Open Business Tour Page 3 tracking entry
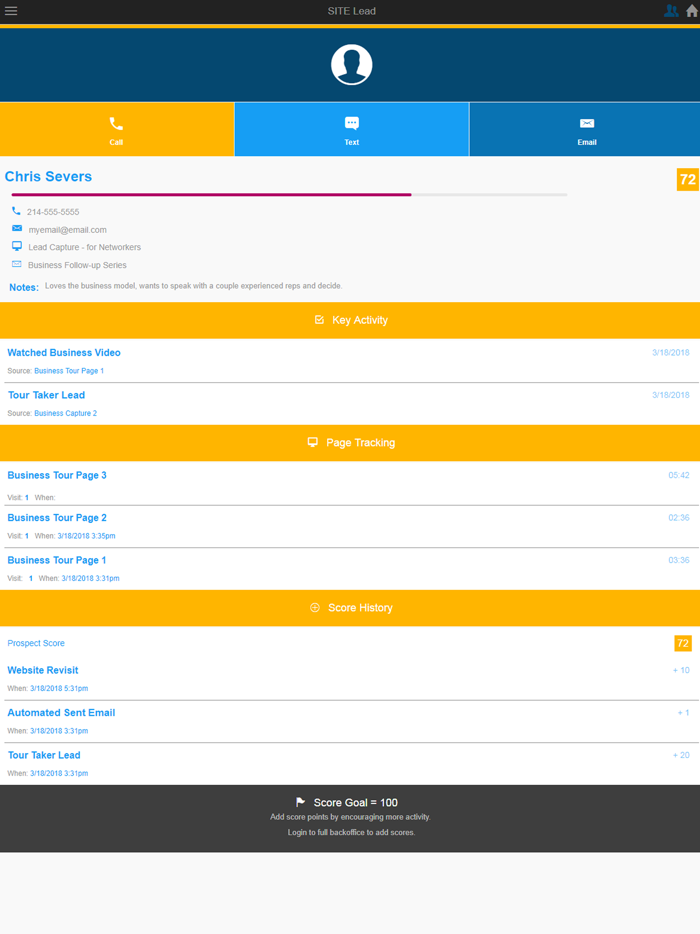This screenshot has height=934, width=700. coord(57,475)
